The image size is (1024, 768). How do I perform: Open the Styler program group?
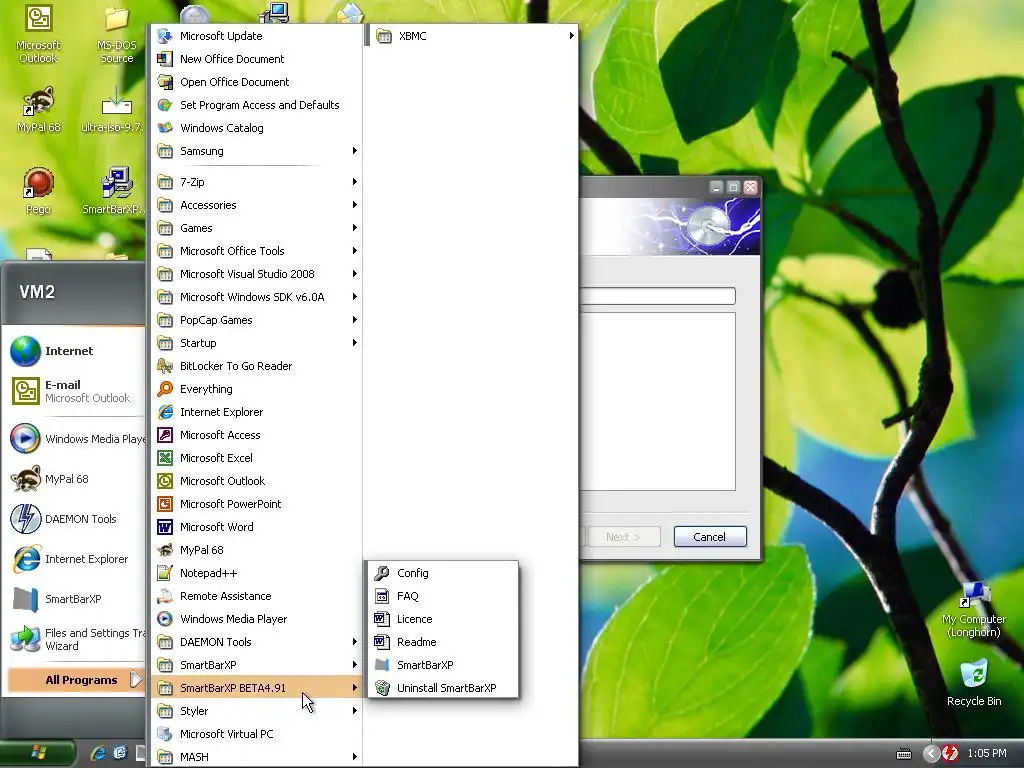coord(256,711)
